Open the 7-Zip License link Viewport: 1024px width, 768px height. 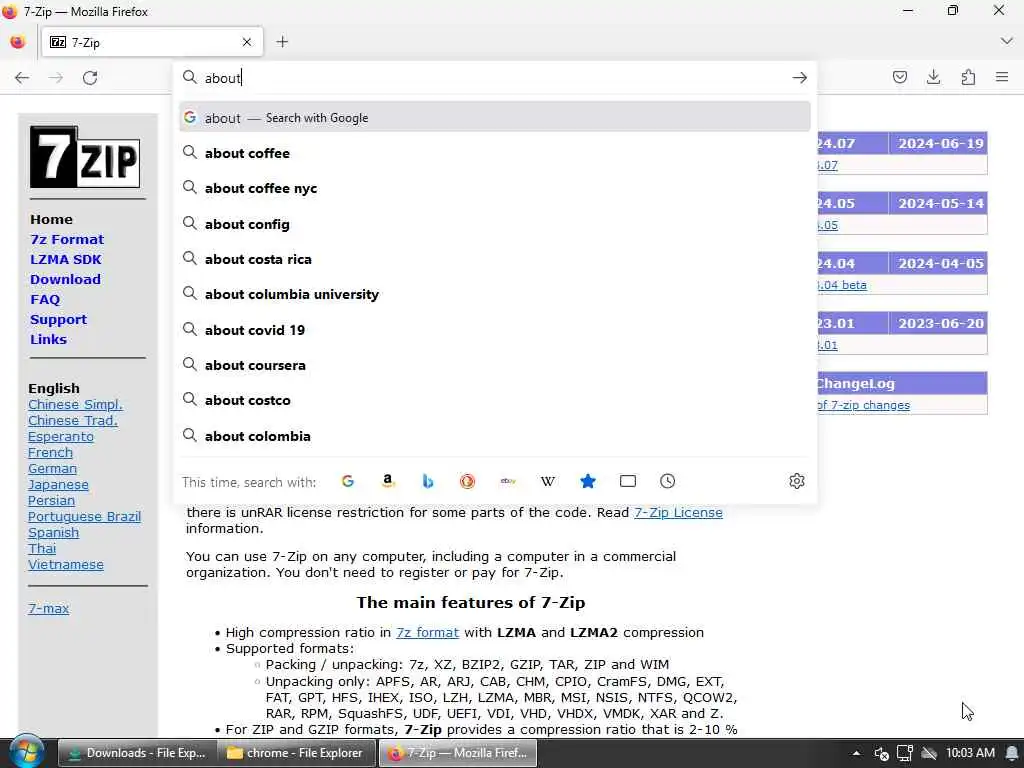678,513
